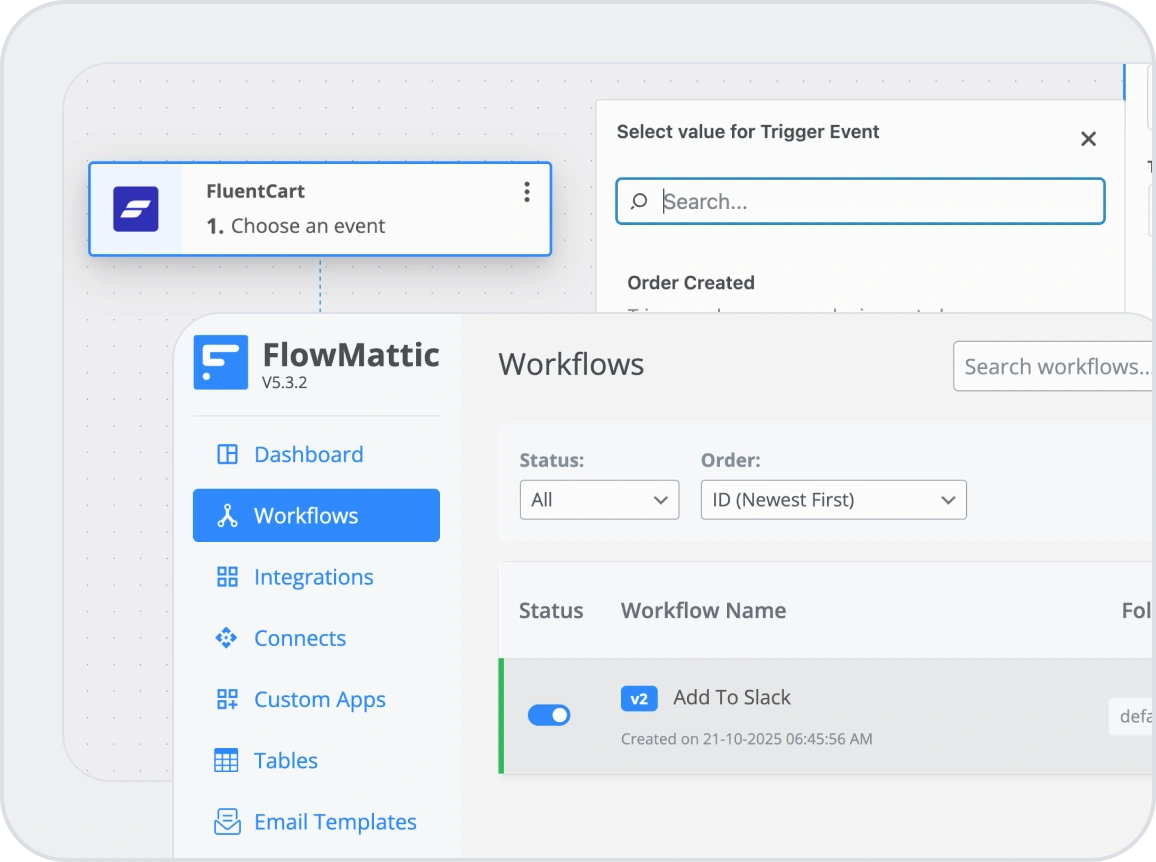The image size is (1156, 862).
Task: Click the FlowMattic logo icon
Action: pyautogui.click(x=220, y=363)
